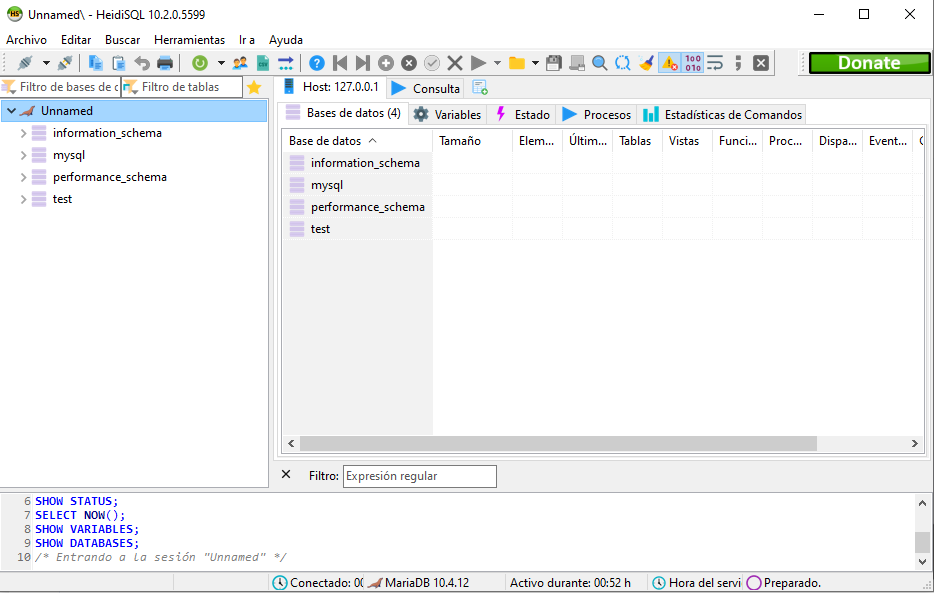The width and height of the screenshot is (934, 593).
Task: Open the execute query dropdown arrow
Action: [496, 63]
